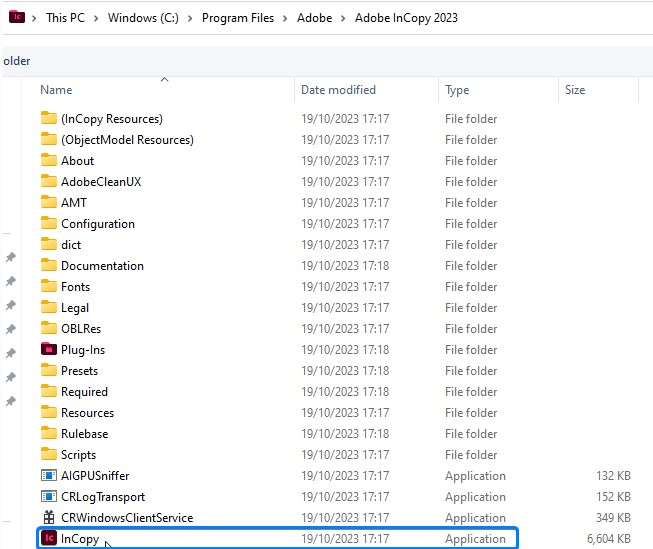This screenshot has width=653, height=549.
Task: Select the Scripts folder name
Action: coord(78,455)
